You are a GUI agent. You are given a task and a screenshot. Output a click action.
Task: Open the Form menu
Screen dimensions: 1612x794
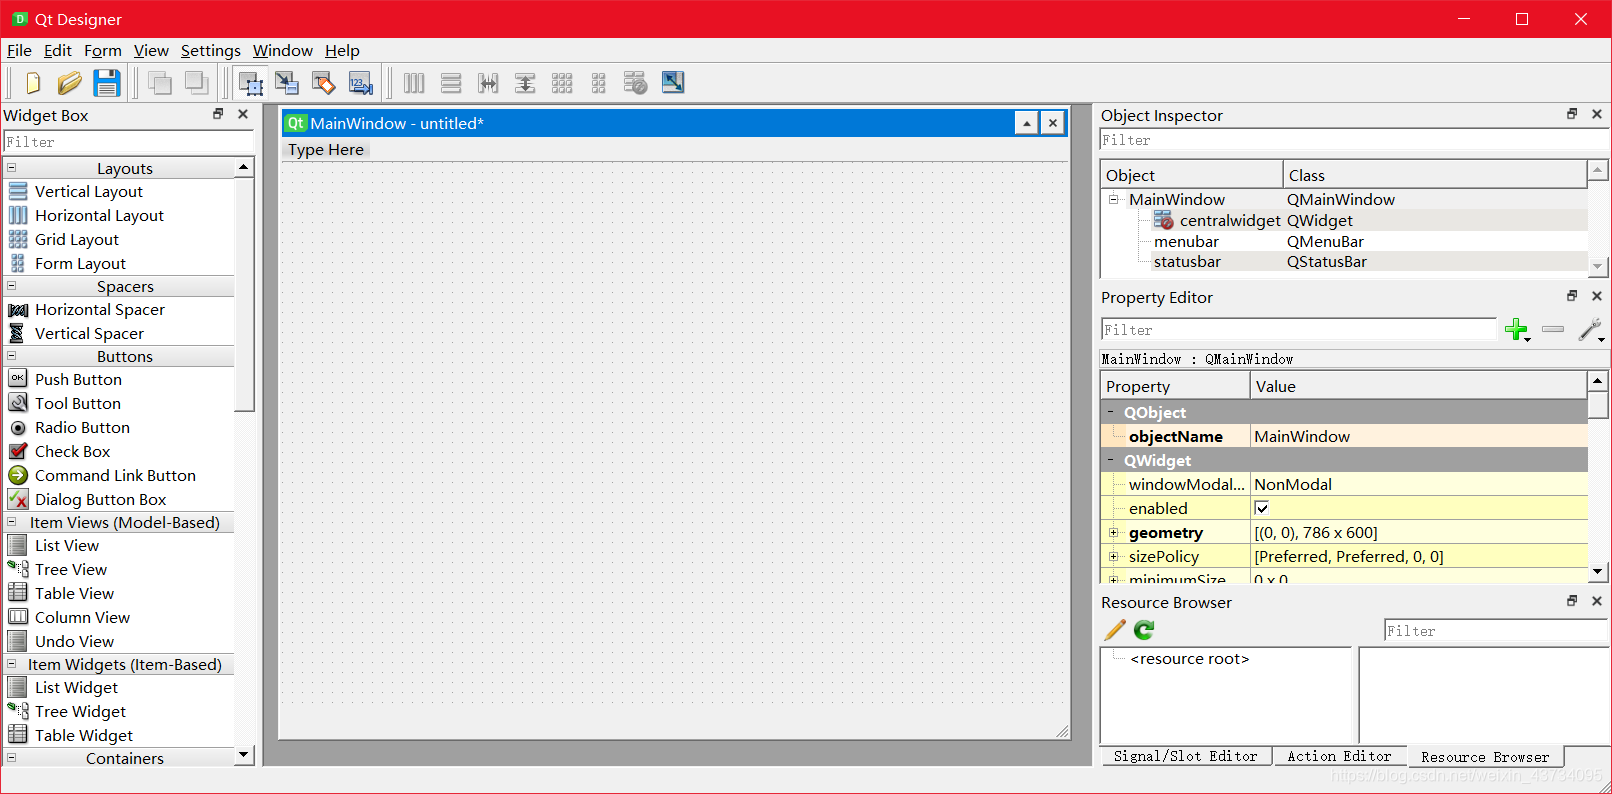(103, 50)
